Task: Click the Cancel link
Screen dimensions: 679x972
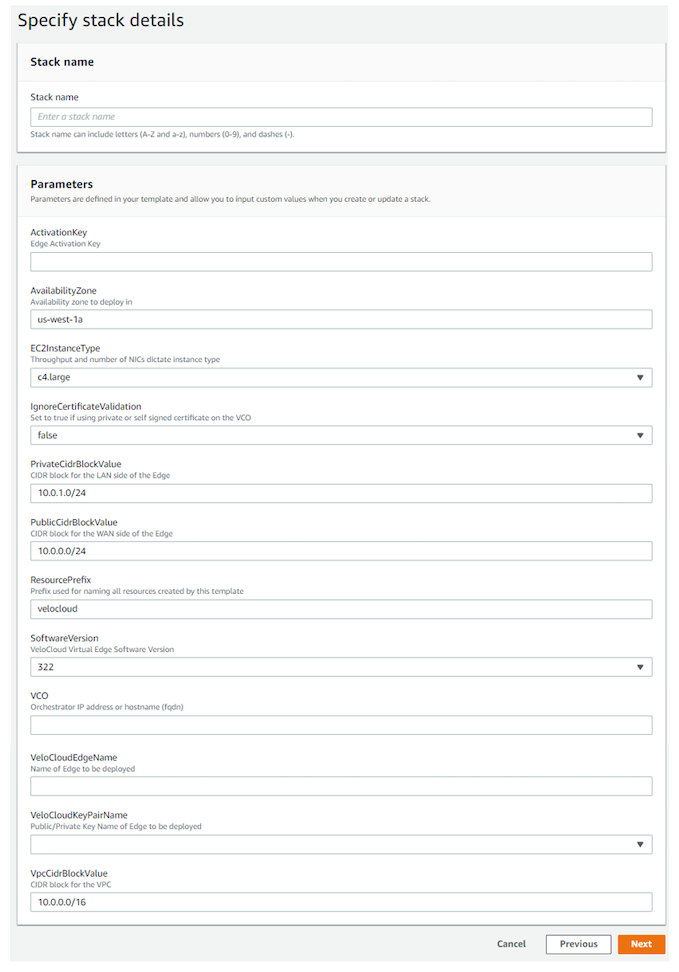Action: point(511,944)
